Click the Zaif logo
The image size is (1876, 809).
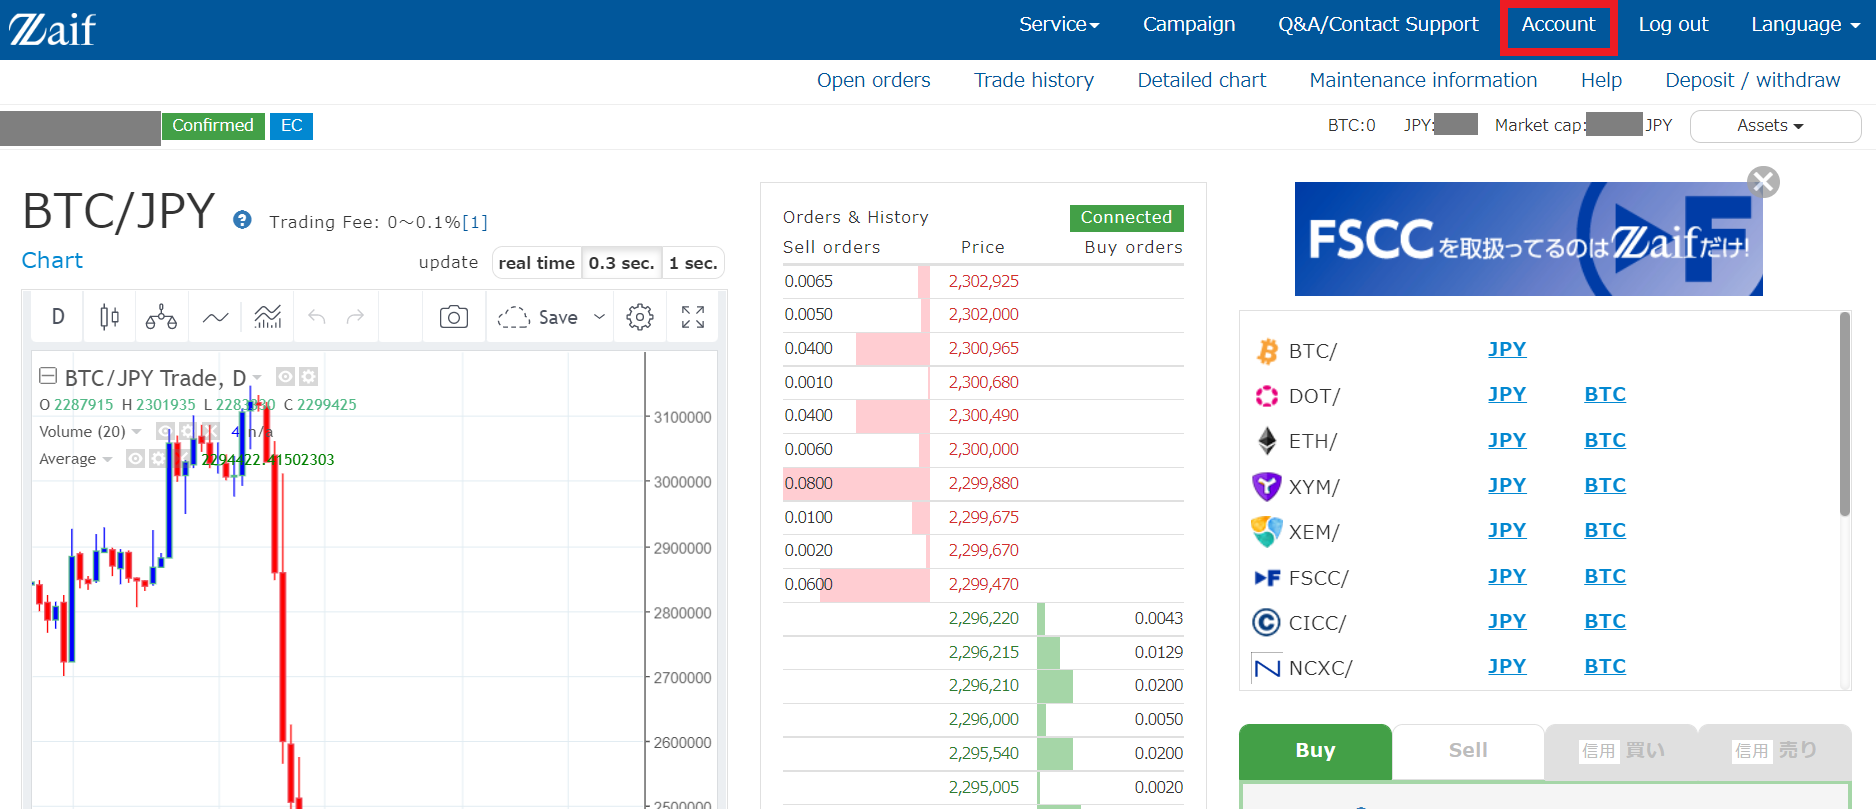point(52,30)
